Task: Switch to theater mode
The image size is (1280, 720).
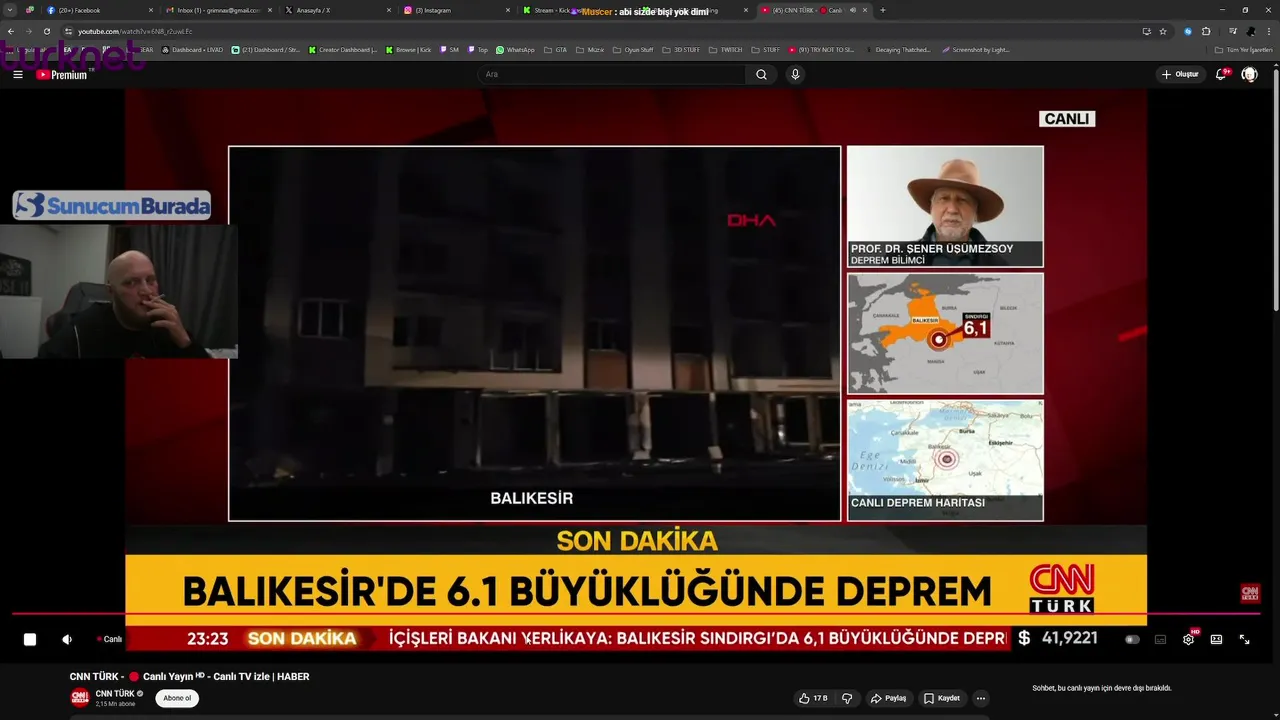Action: click(1216, 639)
